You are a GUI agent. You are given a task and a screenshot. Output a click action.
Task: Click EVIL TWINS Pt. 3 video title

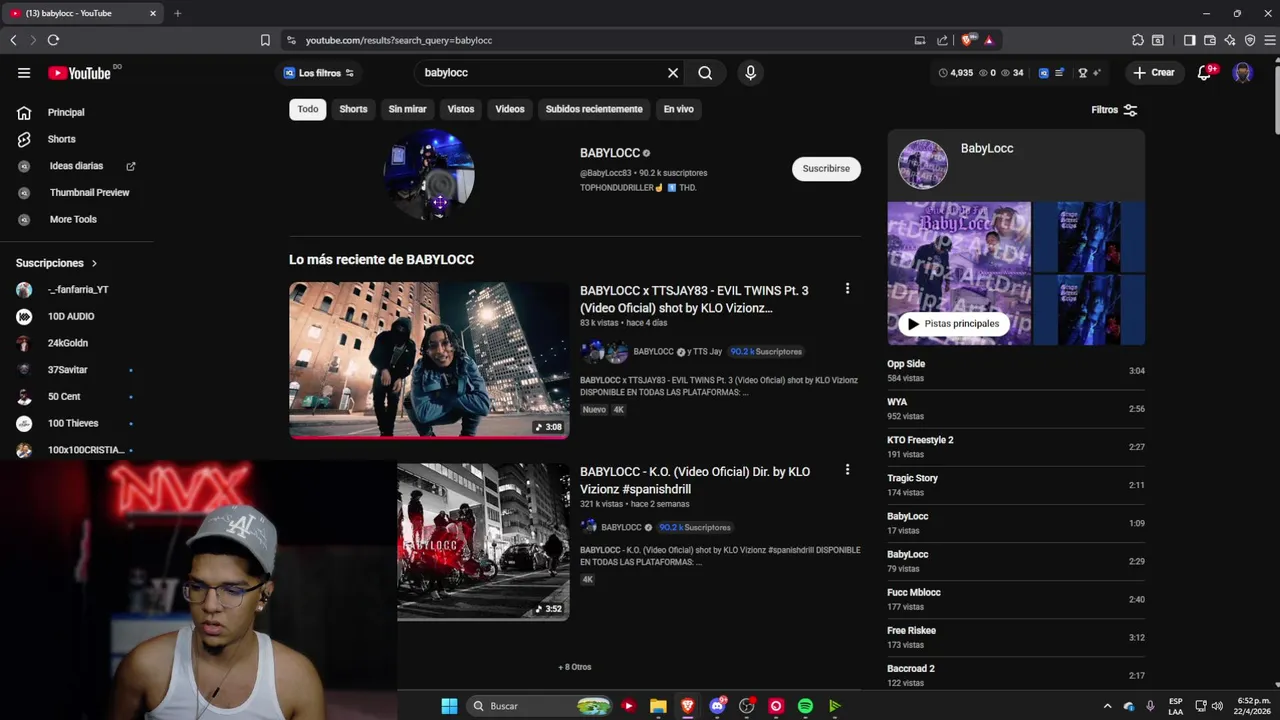[x=694, y=299]
